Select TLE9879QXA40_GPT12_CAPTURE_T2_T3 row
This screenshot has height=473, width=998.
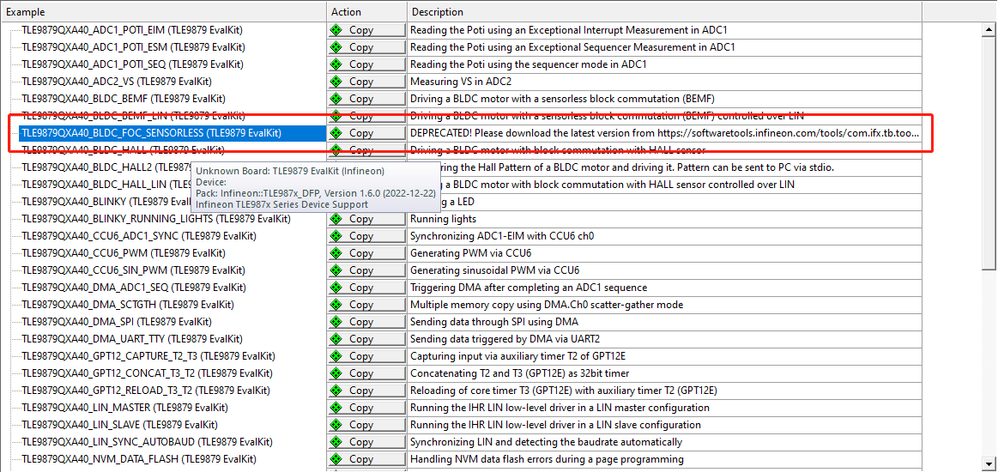click(148, 356)
